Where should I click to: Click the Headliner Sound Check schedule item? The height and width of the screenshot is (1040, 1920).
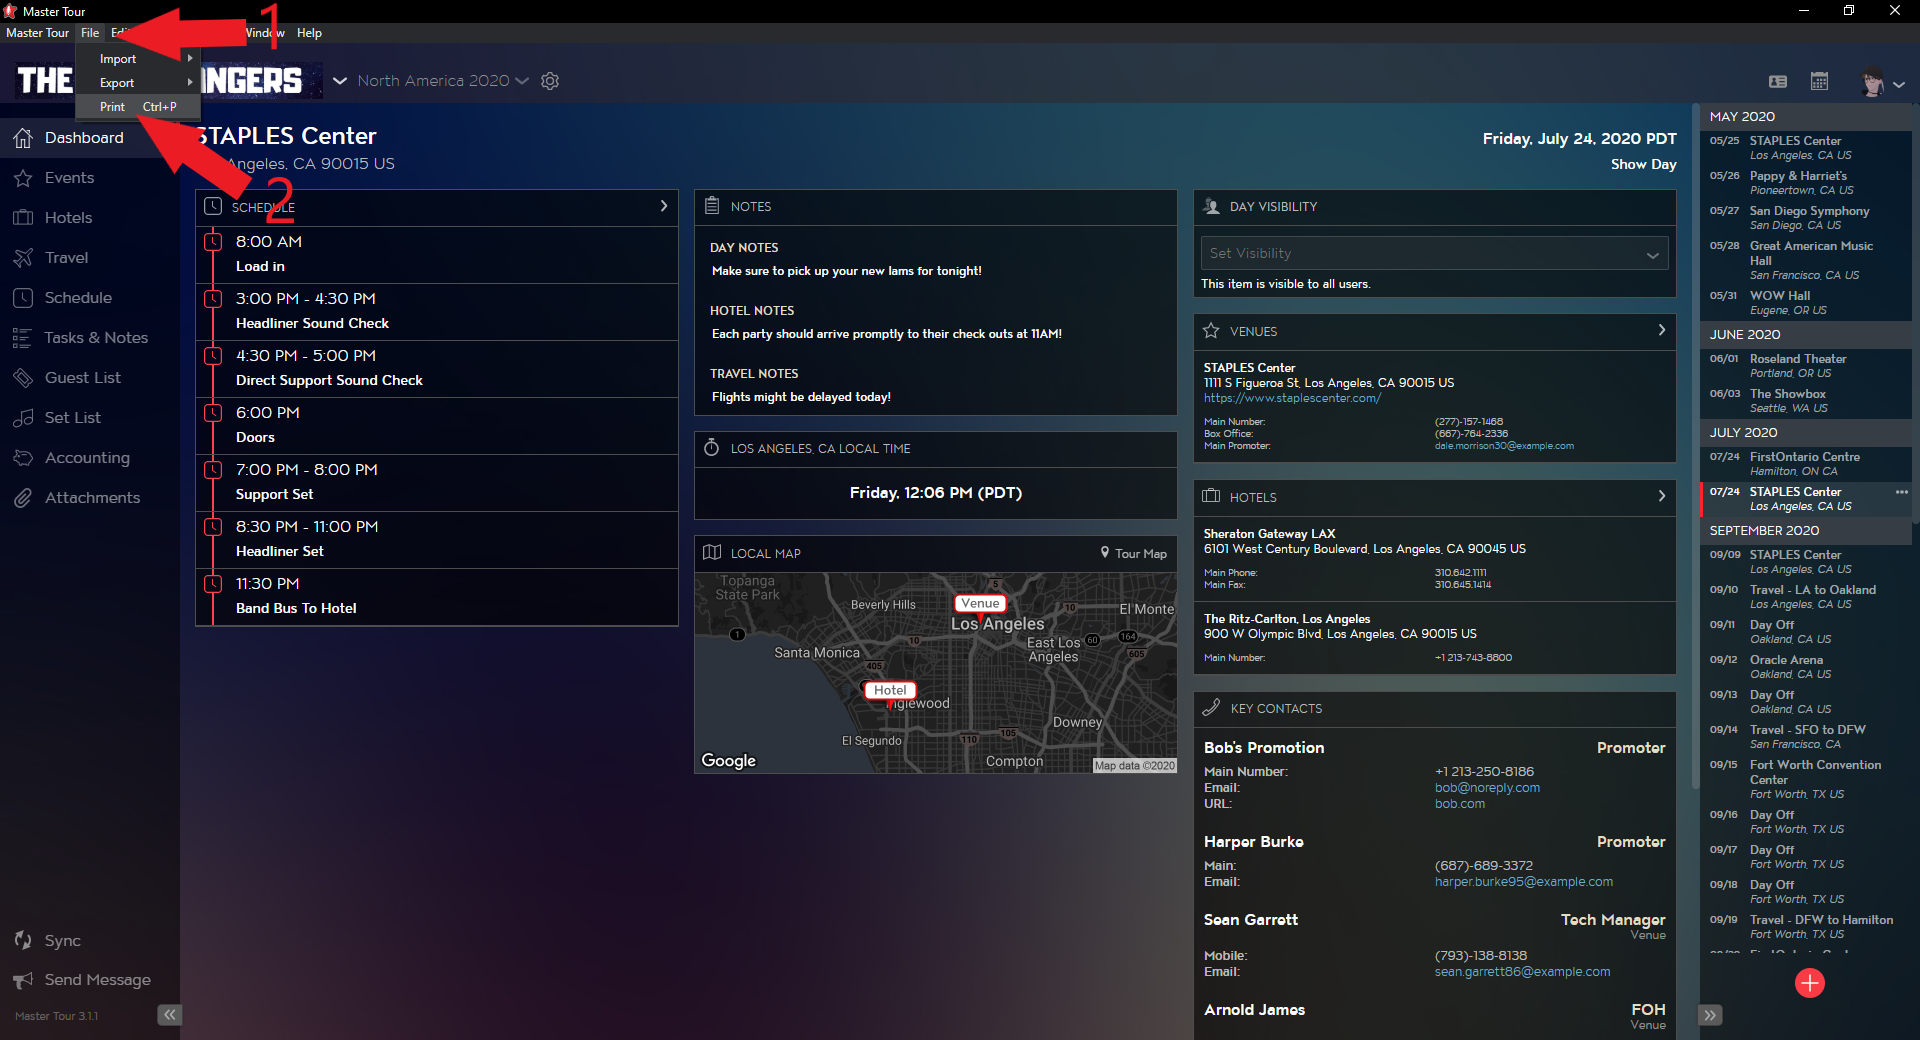click(x=437, y=312)
